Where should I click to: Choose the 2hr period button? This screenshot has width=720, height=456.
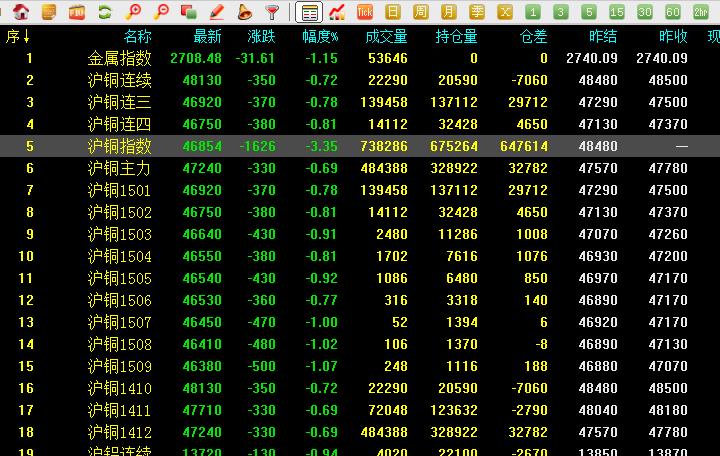pyautogui.click(x=701, y=12)
